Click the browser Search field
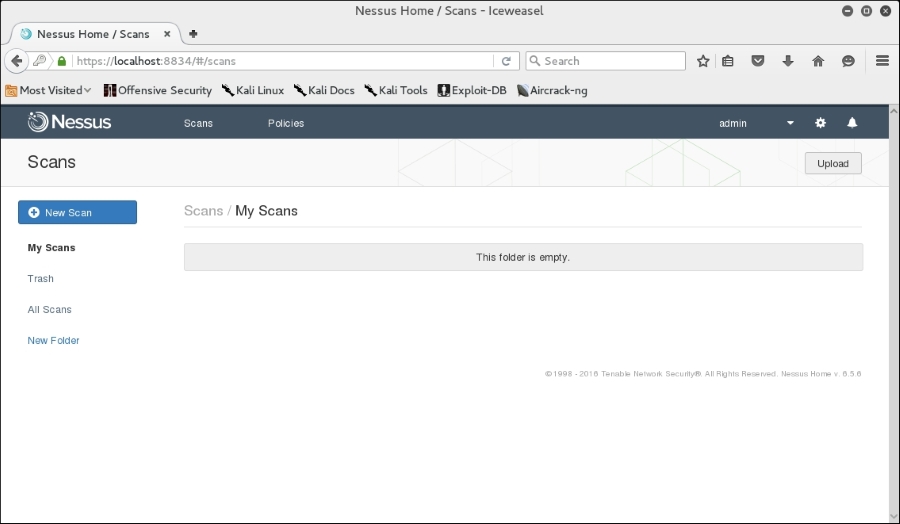 (x=606, y=61)
